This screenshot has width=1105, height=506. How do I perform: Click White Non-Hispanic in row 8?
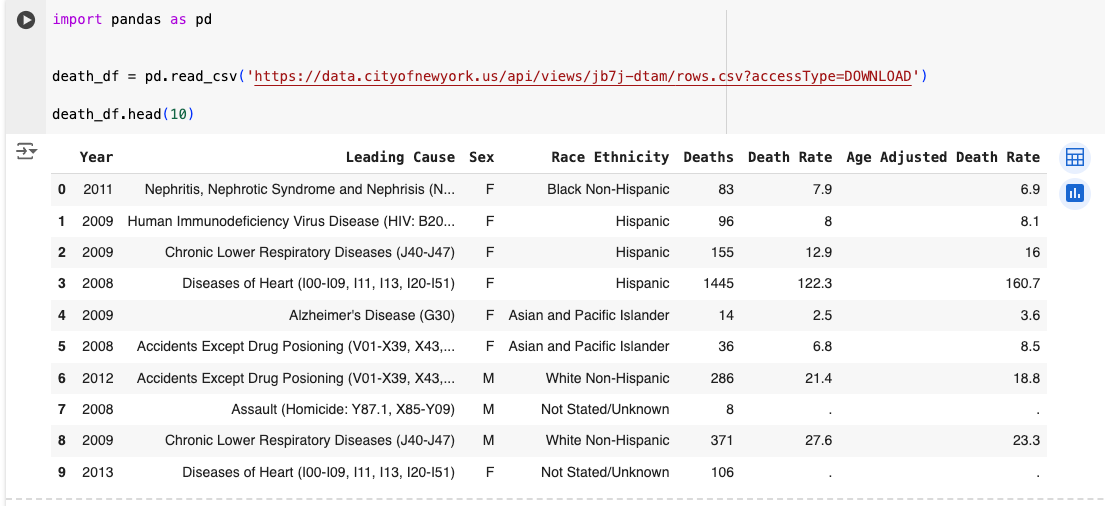pos(607,440)
